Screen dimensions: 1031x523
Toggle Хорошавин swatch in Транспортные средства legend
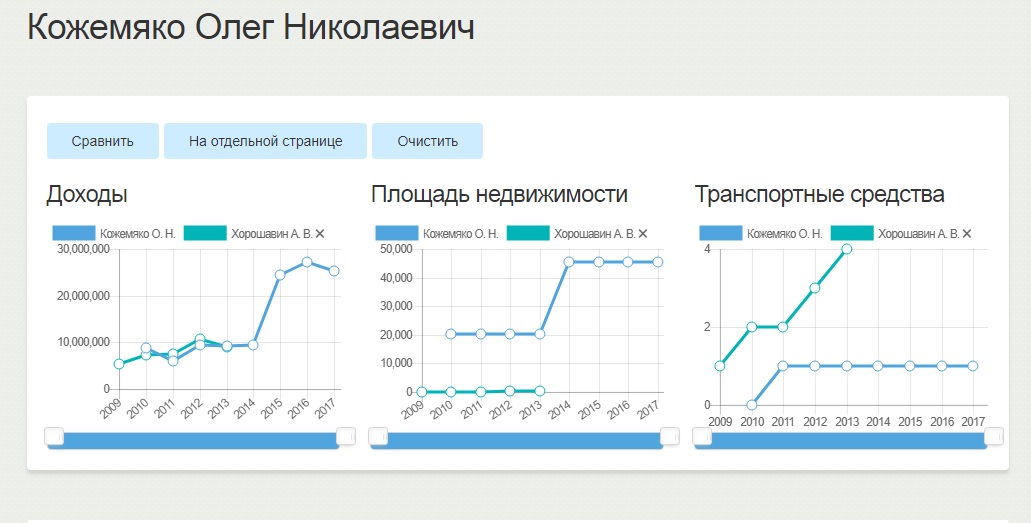click(851, 234)
